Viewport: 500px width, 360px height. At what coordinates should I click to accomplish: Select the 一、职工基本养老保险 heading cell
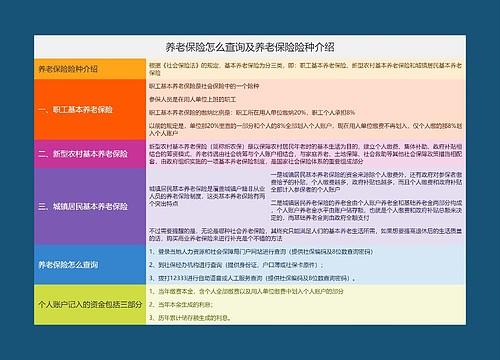tap(90, 110)
